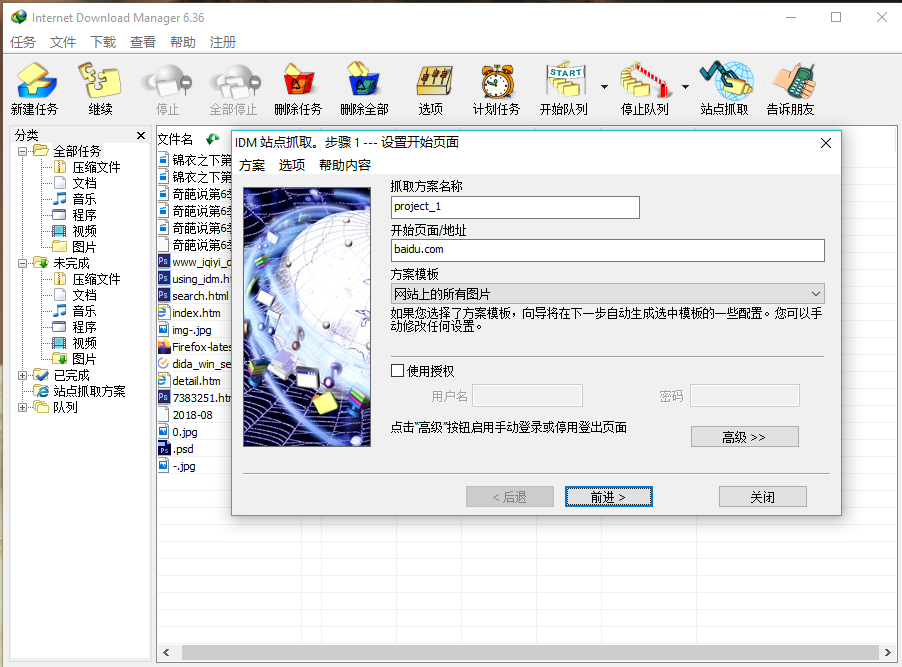
Task: Collapse the 未完成 tree node
Action: [22, 264]
